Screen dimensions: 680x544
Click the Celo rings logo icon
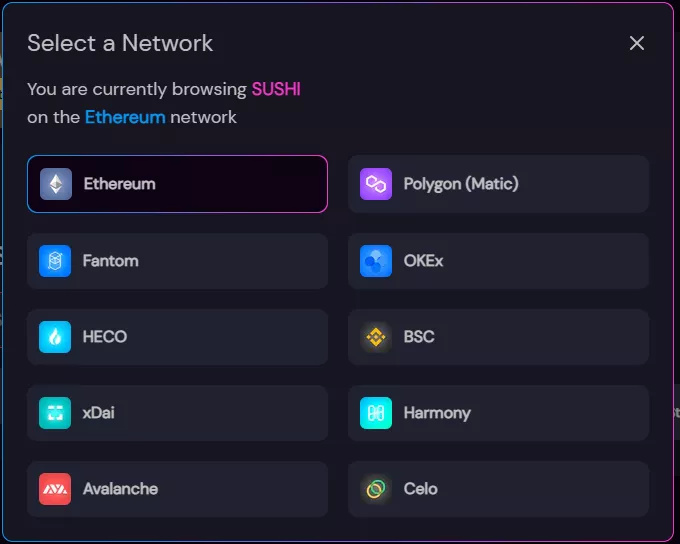coord(376,489)
